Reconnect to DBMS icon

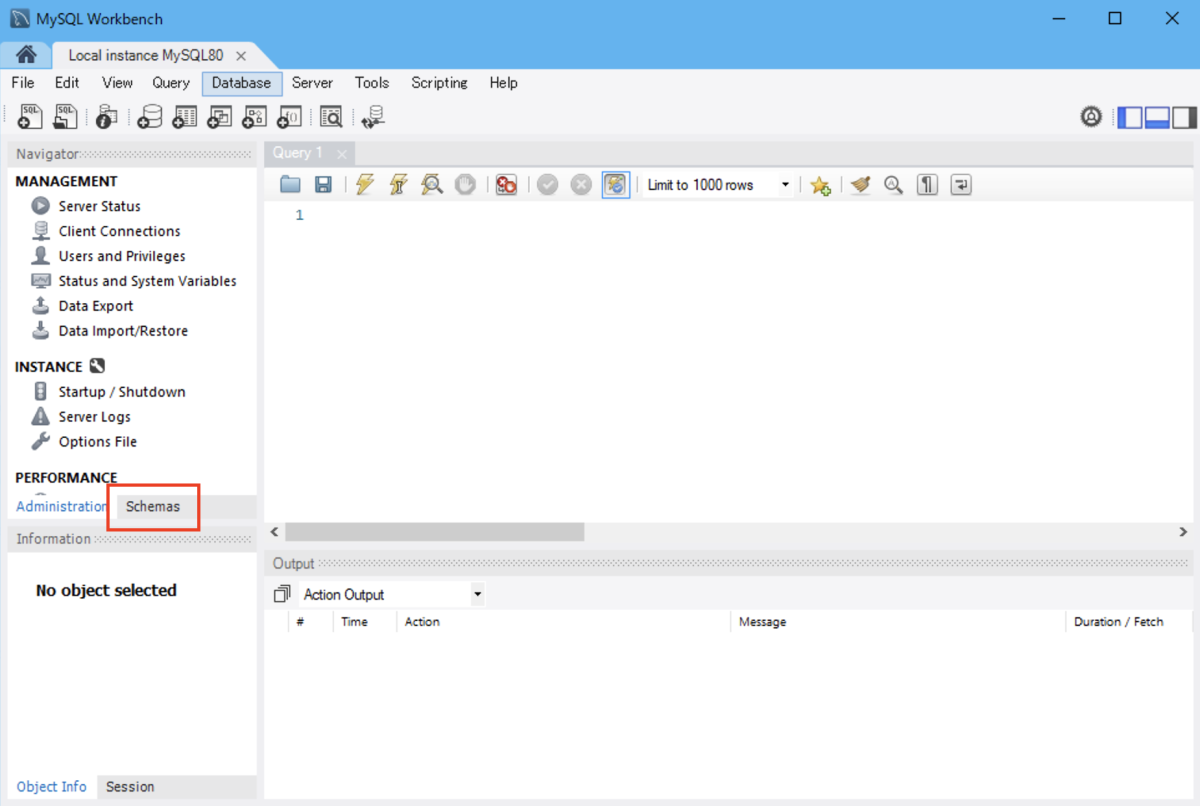click(373, 117)
